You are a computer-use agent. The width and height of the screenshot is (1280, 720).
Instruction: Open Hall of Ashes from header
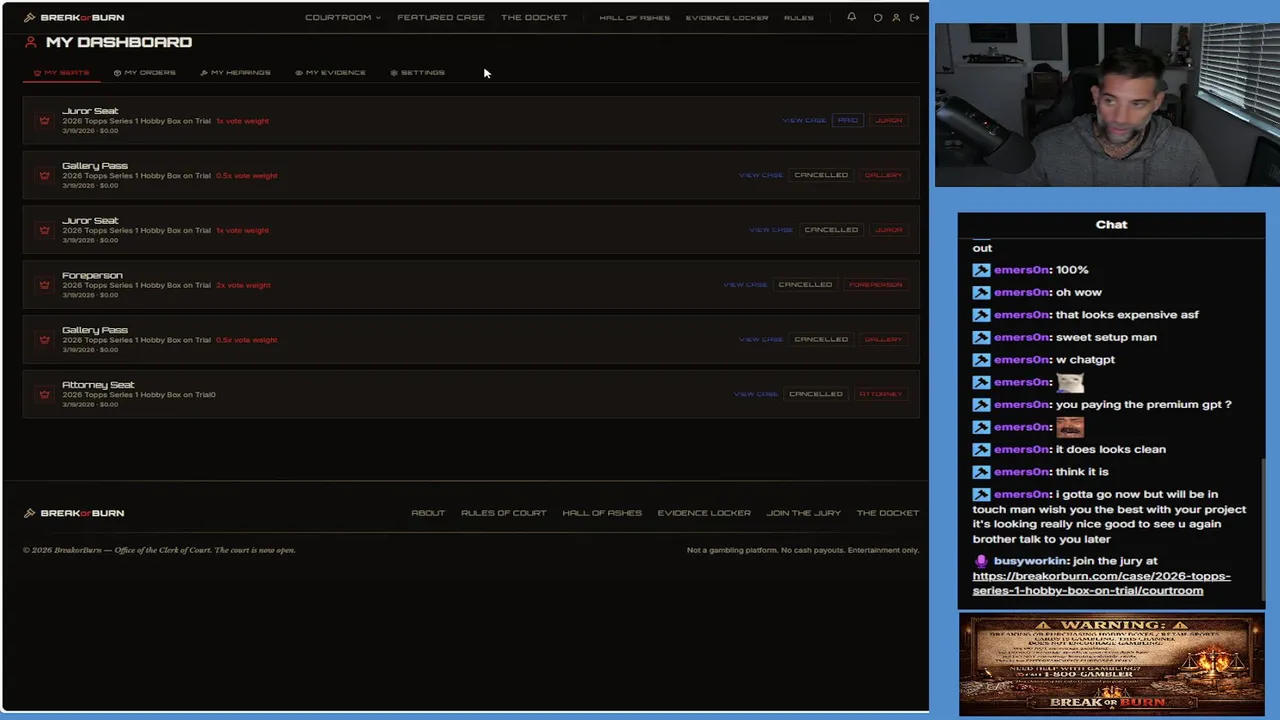coord(634,17)
